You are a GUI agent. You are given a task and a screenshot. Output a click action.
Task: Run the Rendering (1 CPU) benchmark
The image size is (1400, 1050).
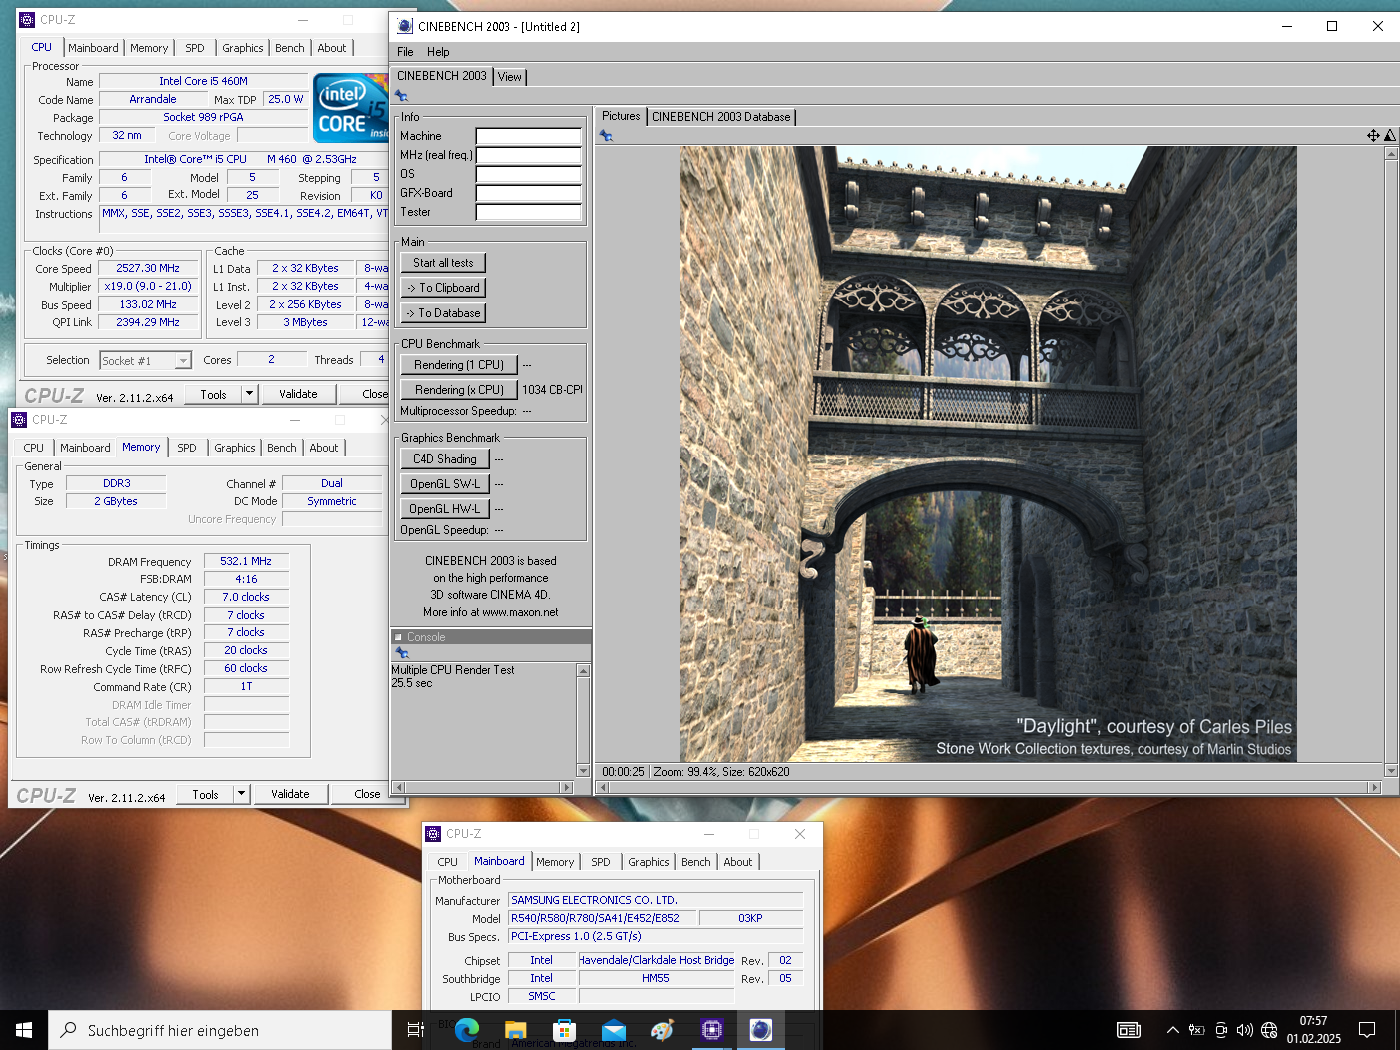459,365
